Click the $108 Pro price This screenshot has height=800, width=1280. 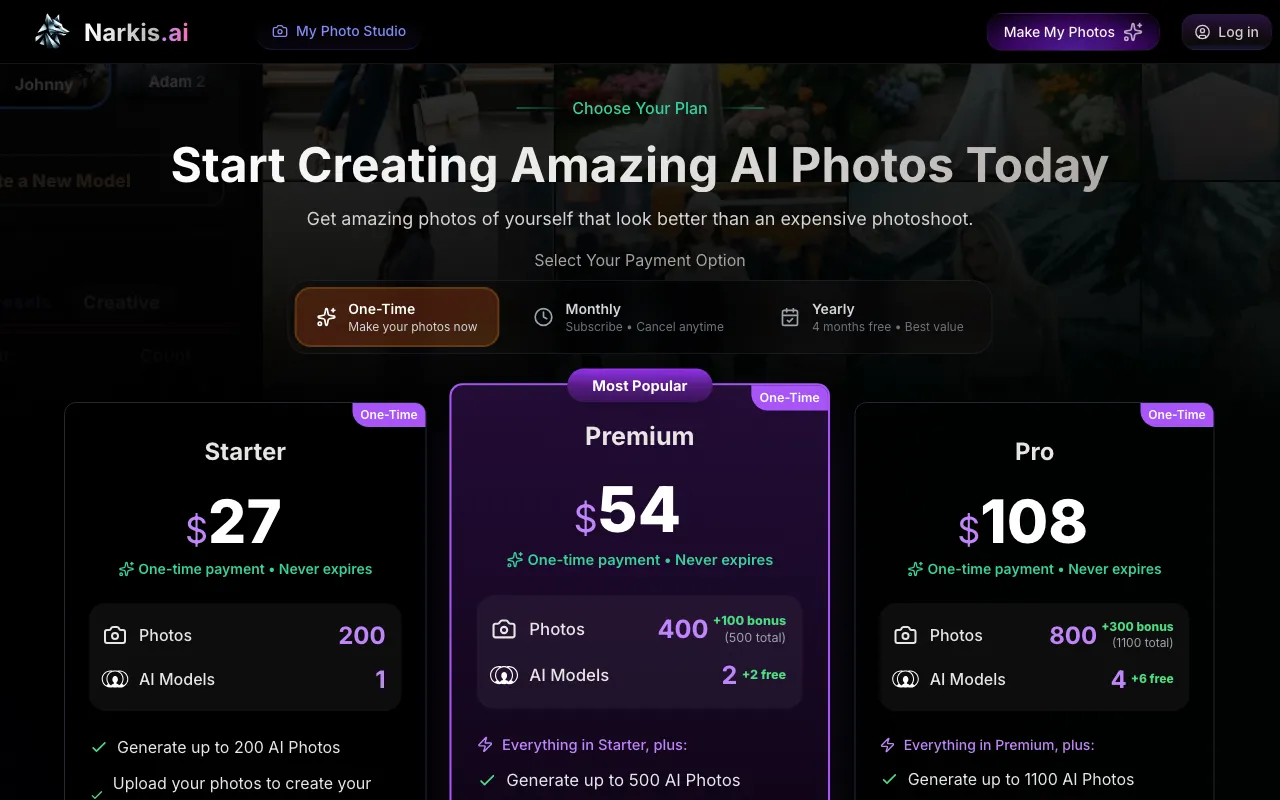[1022, 522]
